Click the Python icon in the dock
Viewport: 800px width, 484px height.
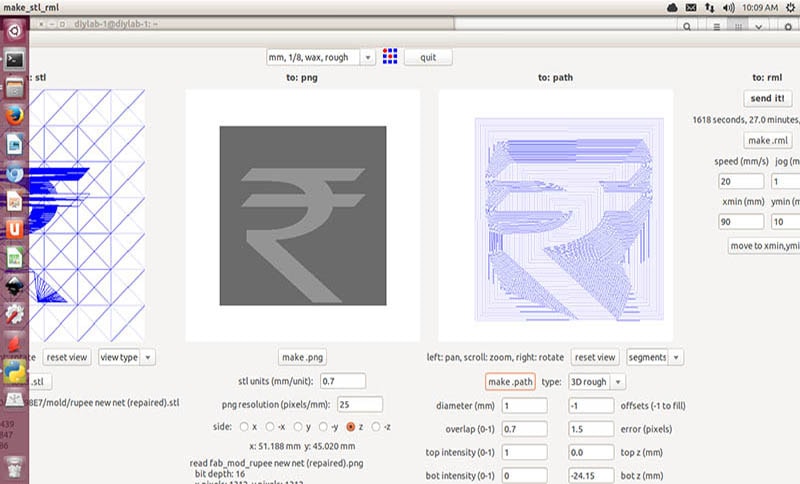pos(14,371)
